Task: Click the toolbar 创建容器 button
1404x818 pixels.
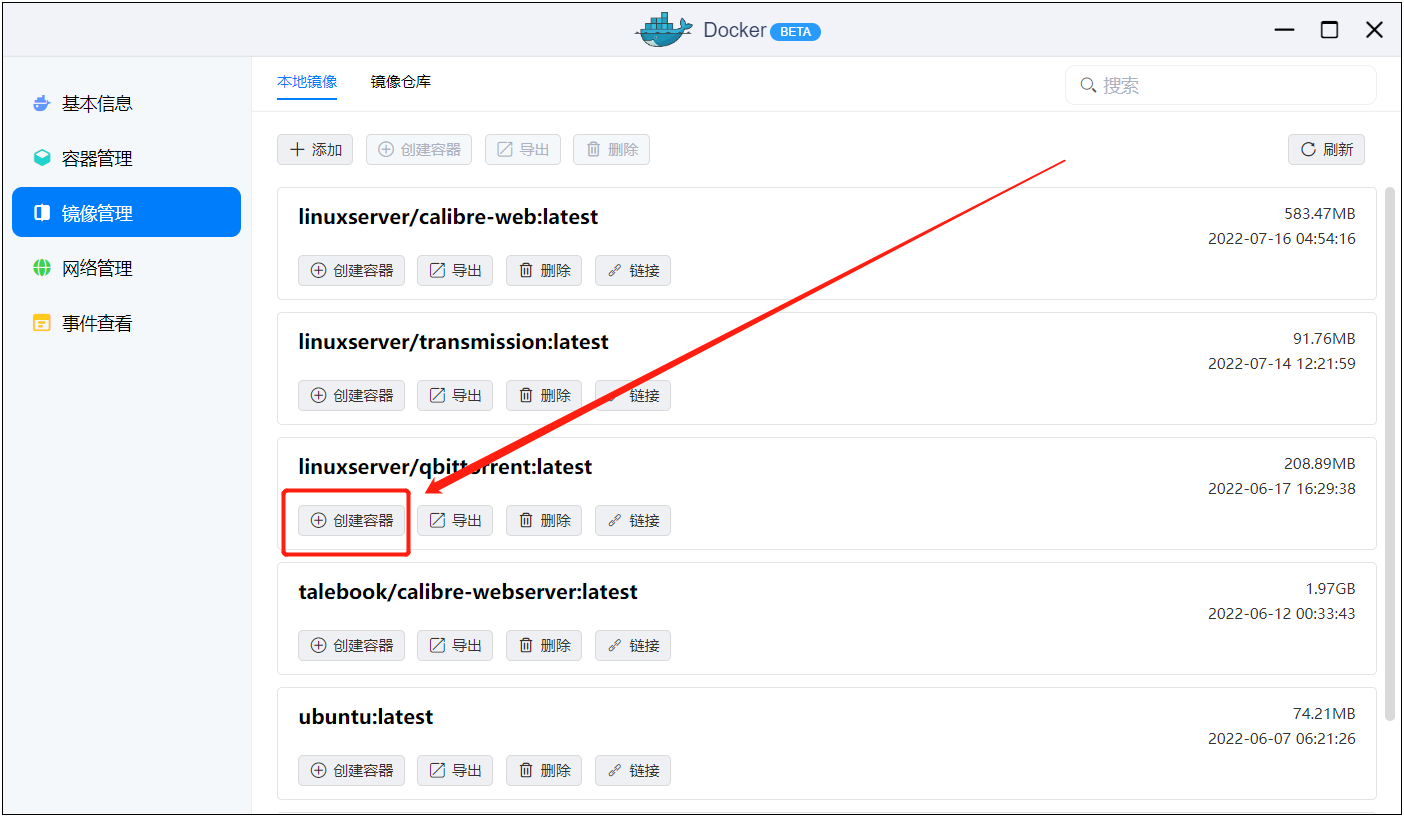Action: (x=420, y=150)
